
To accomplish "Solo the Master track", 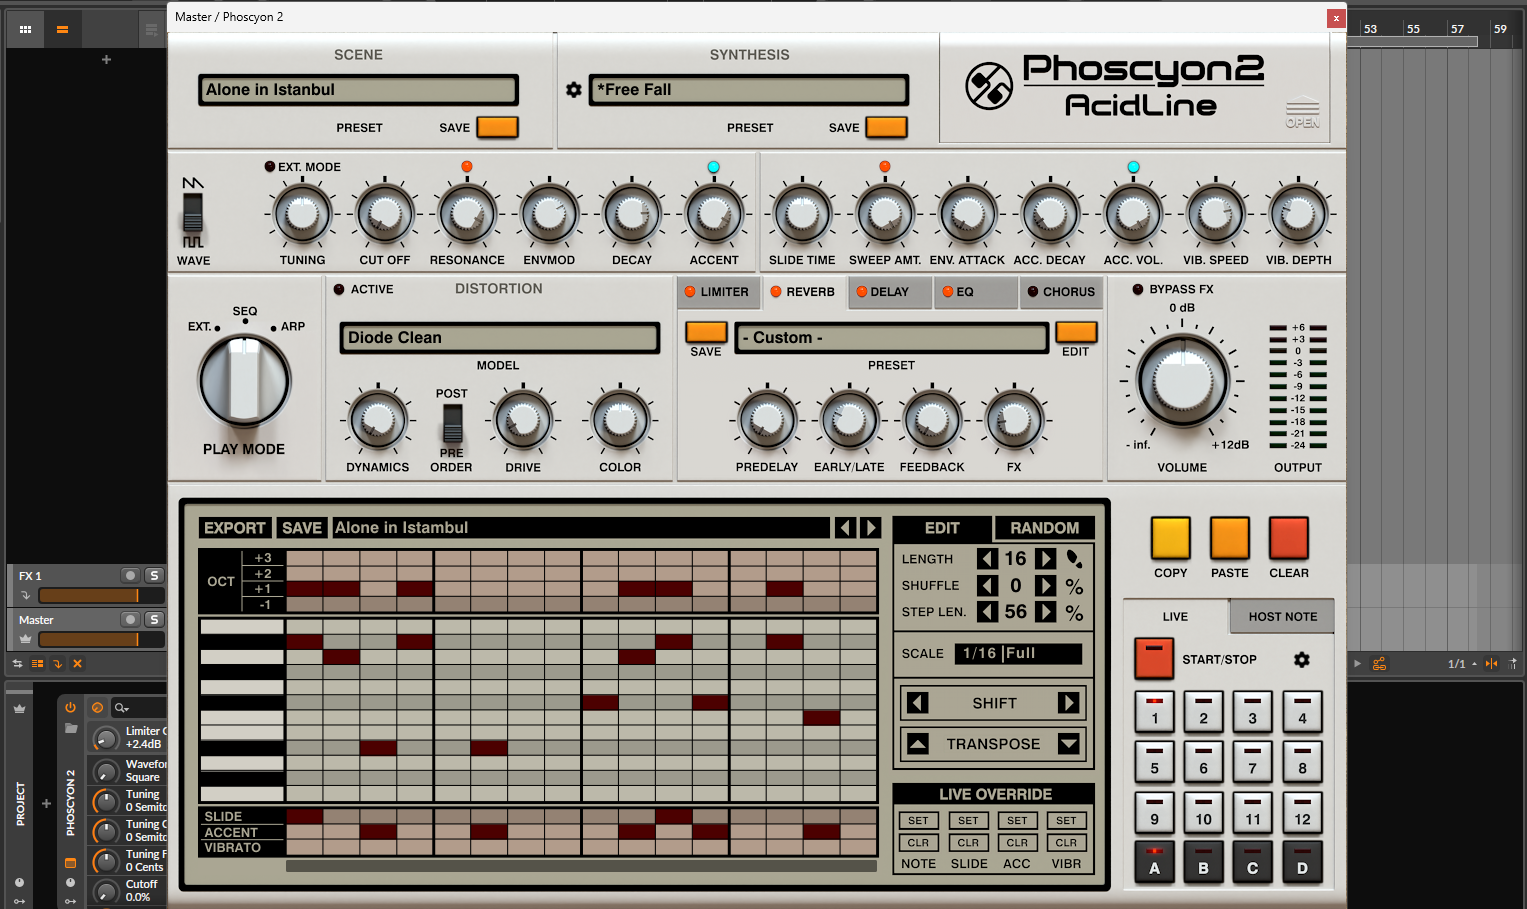I will (x=154, y=619).
